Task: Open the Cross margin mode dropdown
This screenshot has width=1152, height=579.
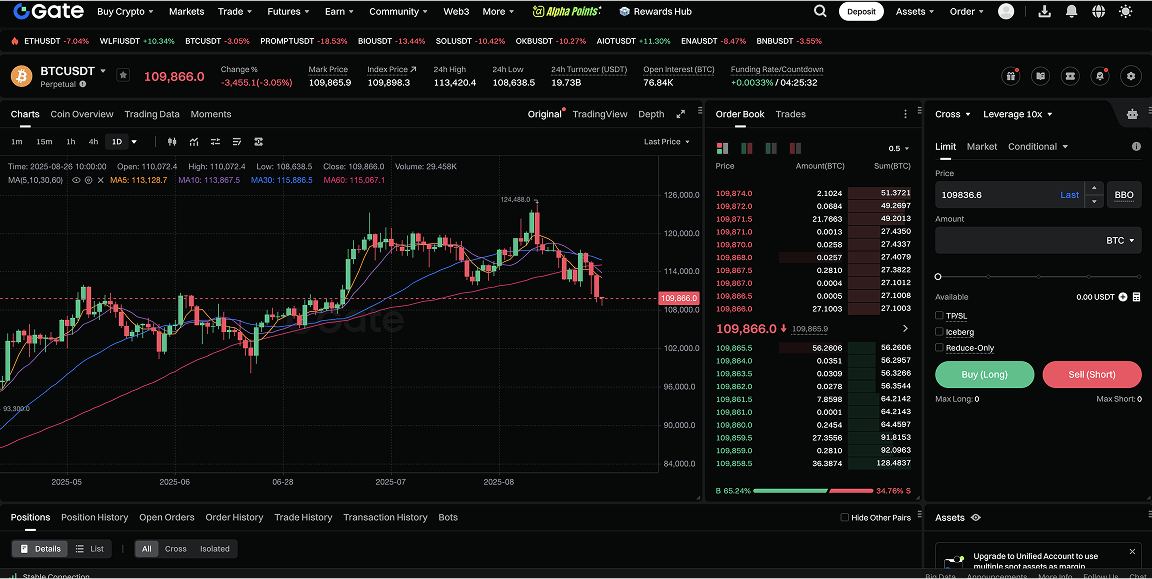Action: pos(952,114)
